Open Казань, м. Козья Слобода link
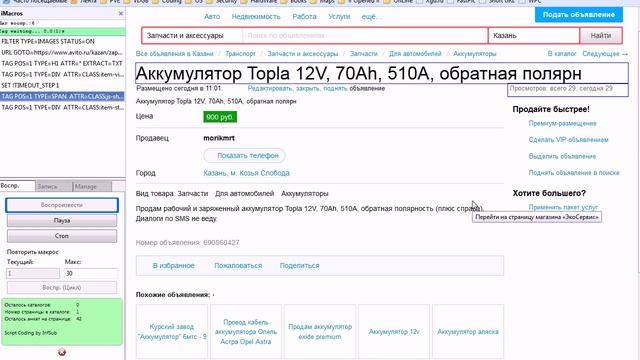Viewport: 640px width, 360px height. point(247,173)
